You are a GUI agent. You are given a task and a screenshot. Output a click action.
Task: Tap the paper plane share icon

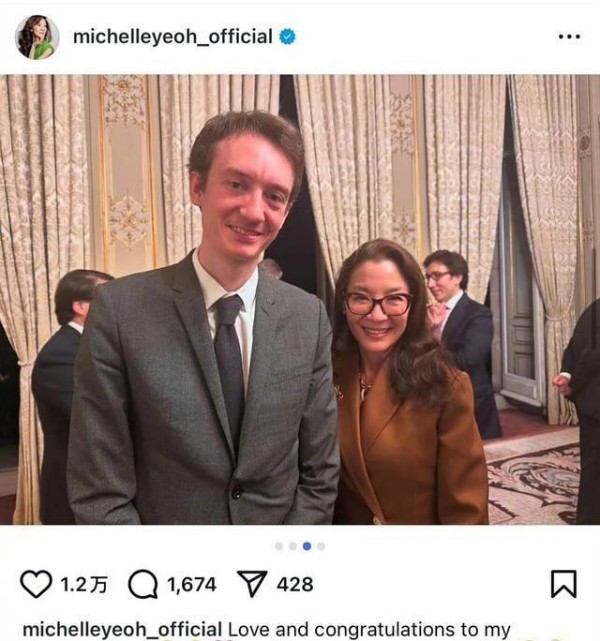[x=252, y=584]
